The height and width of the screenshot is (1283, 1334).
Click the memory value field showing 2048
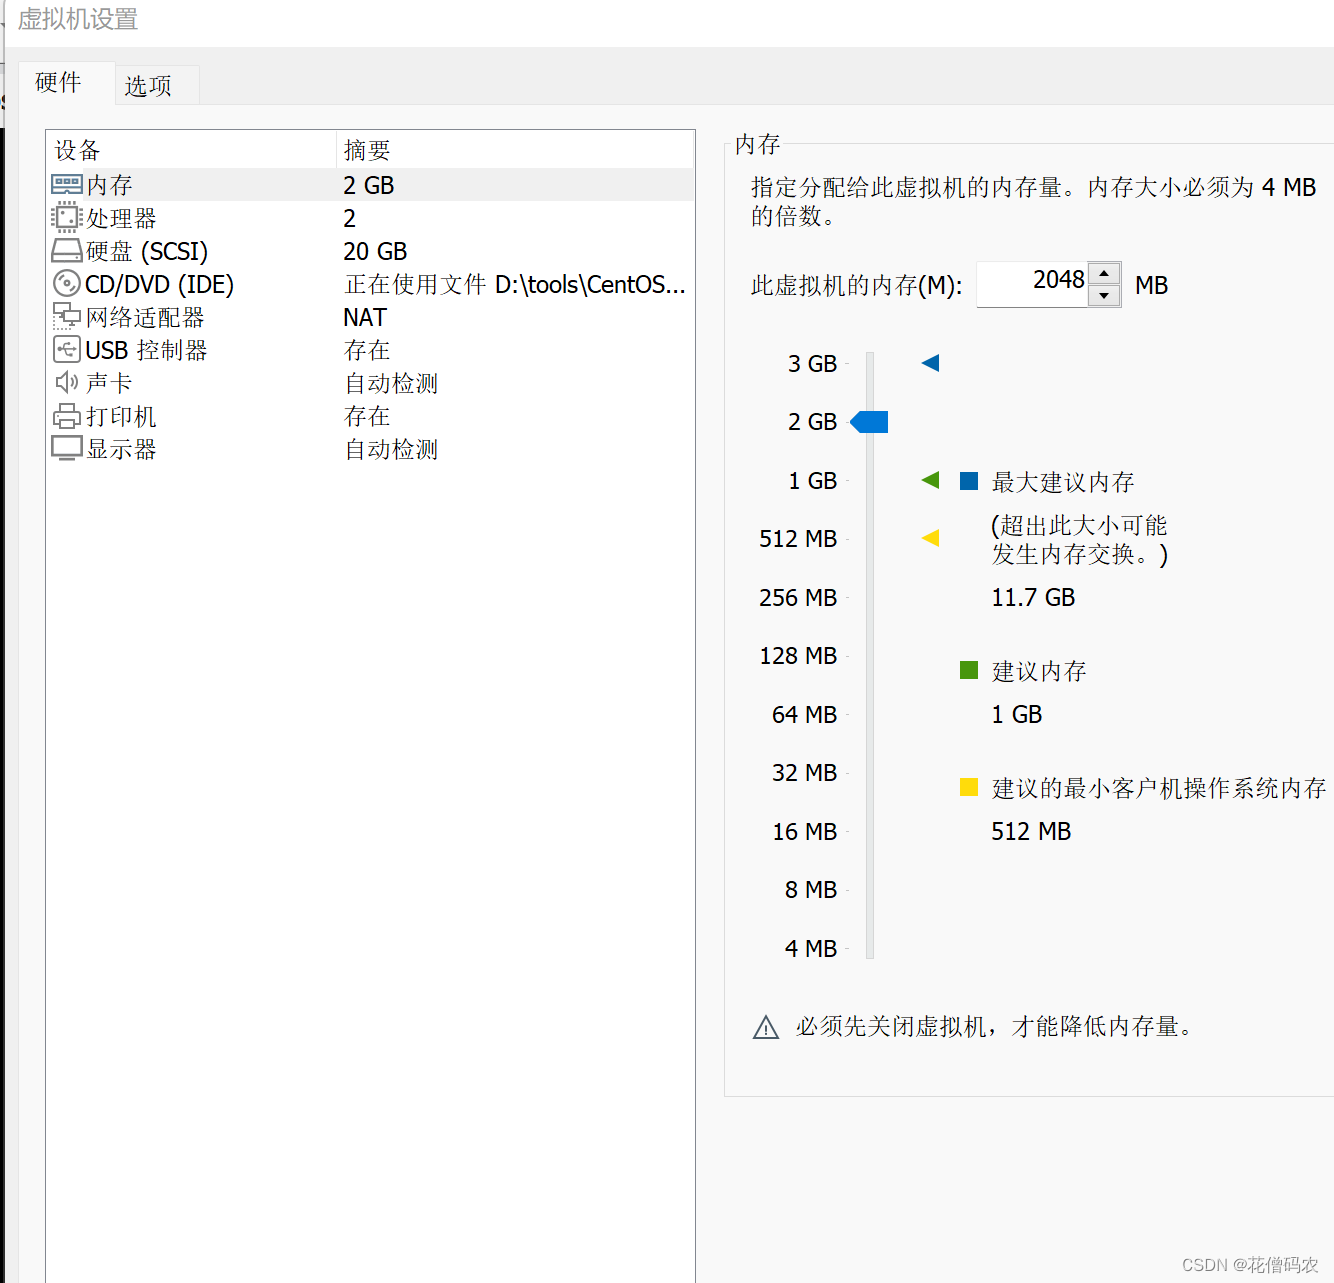(1032, 284)
